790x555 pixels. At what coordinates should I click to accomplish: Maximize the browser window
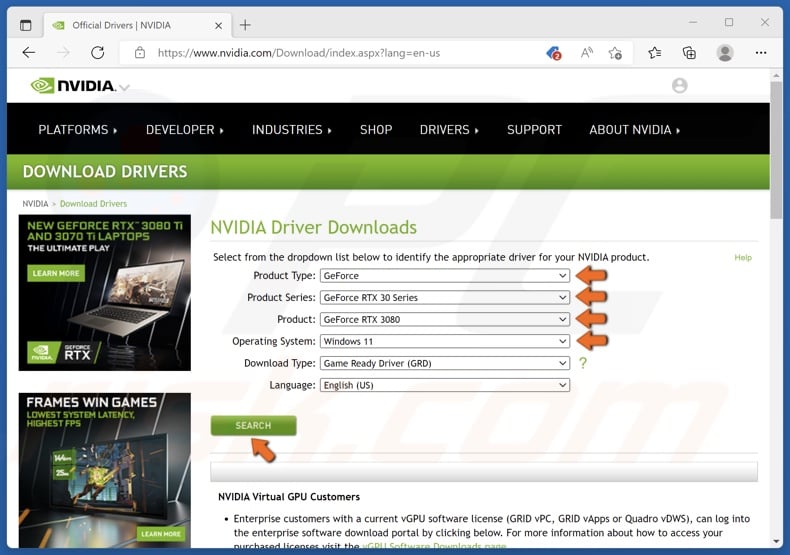coord(729,22)
